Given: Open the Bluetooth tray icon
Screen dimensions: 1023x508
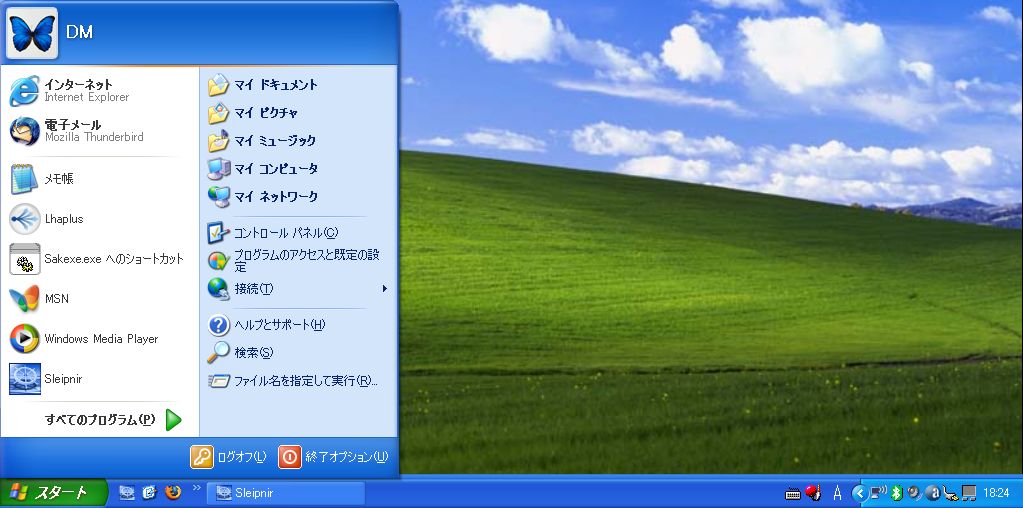Looking at the screenshot, I should tap(896, 493).
